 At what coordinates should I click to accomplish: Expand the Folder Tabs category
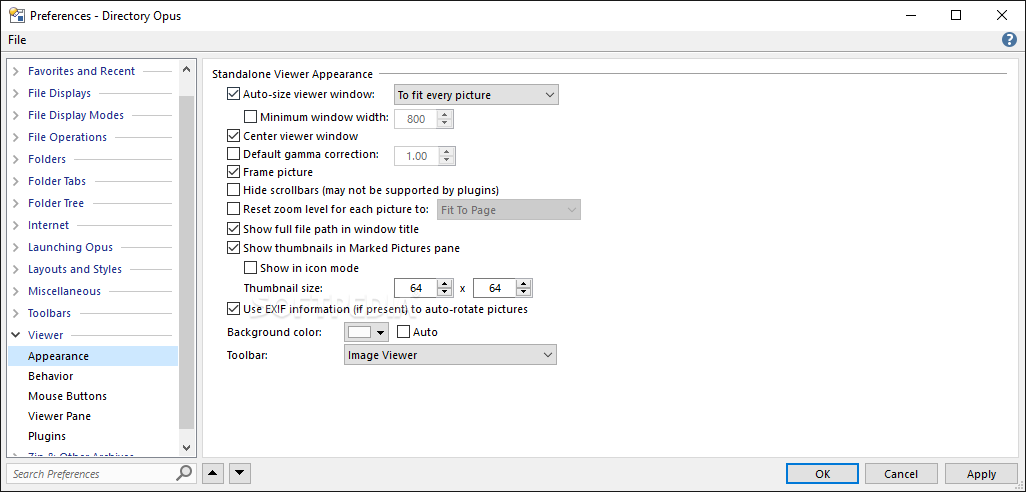click(16, 181)
